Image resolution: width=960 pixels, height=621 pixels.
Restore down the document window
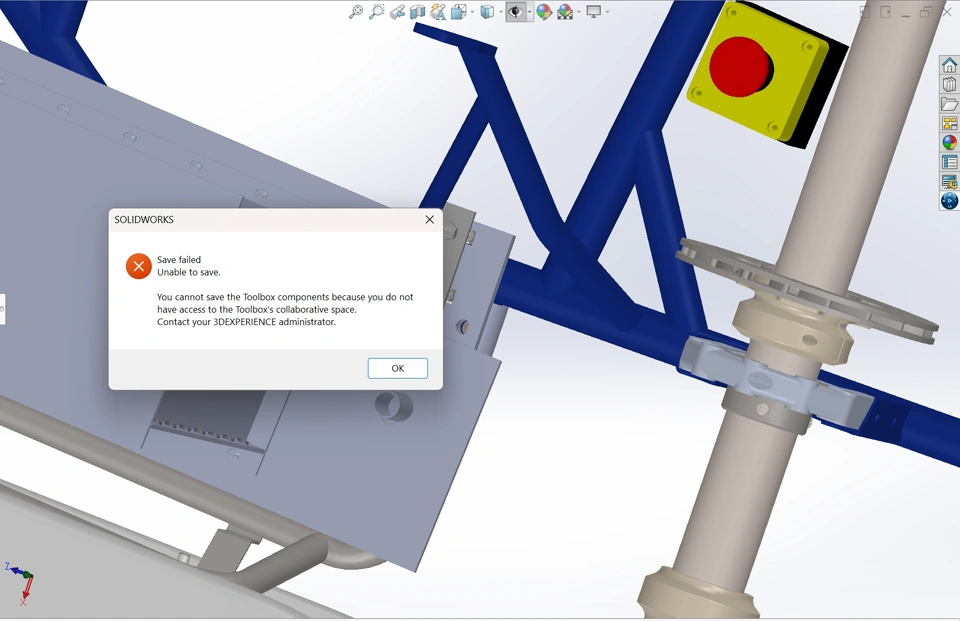point(926,12)
